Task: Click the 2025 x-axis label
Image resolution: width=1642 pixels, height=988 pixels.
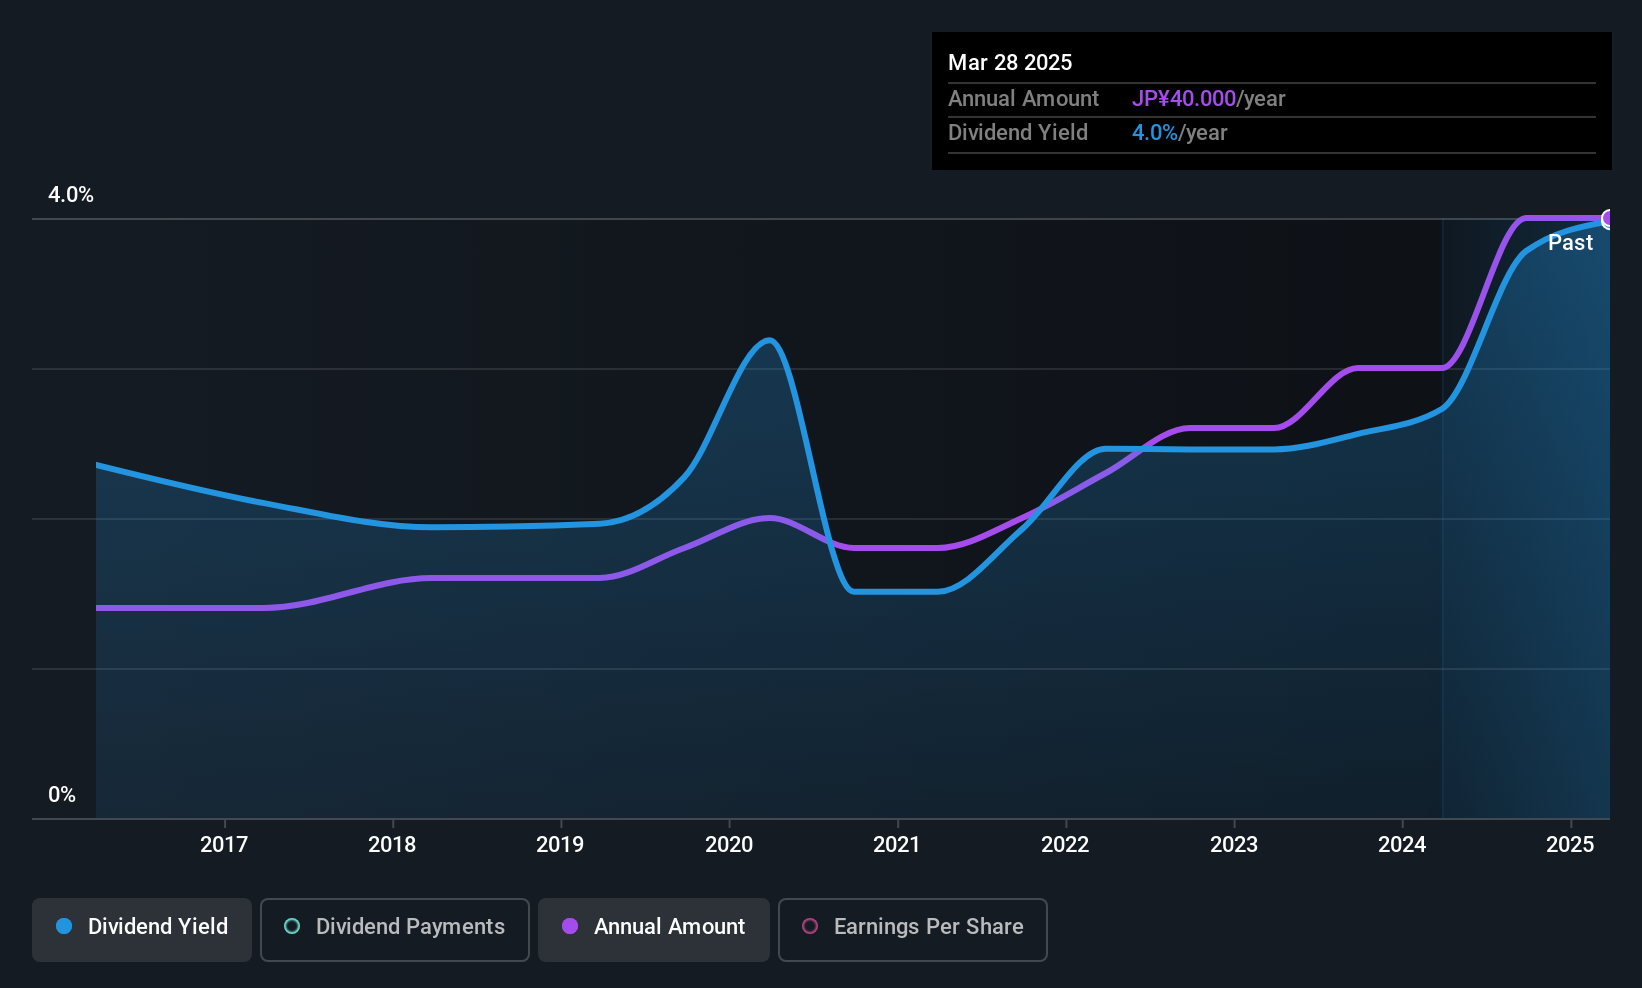Action: click(x=1570, y=845)
